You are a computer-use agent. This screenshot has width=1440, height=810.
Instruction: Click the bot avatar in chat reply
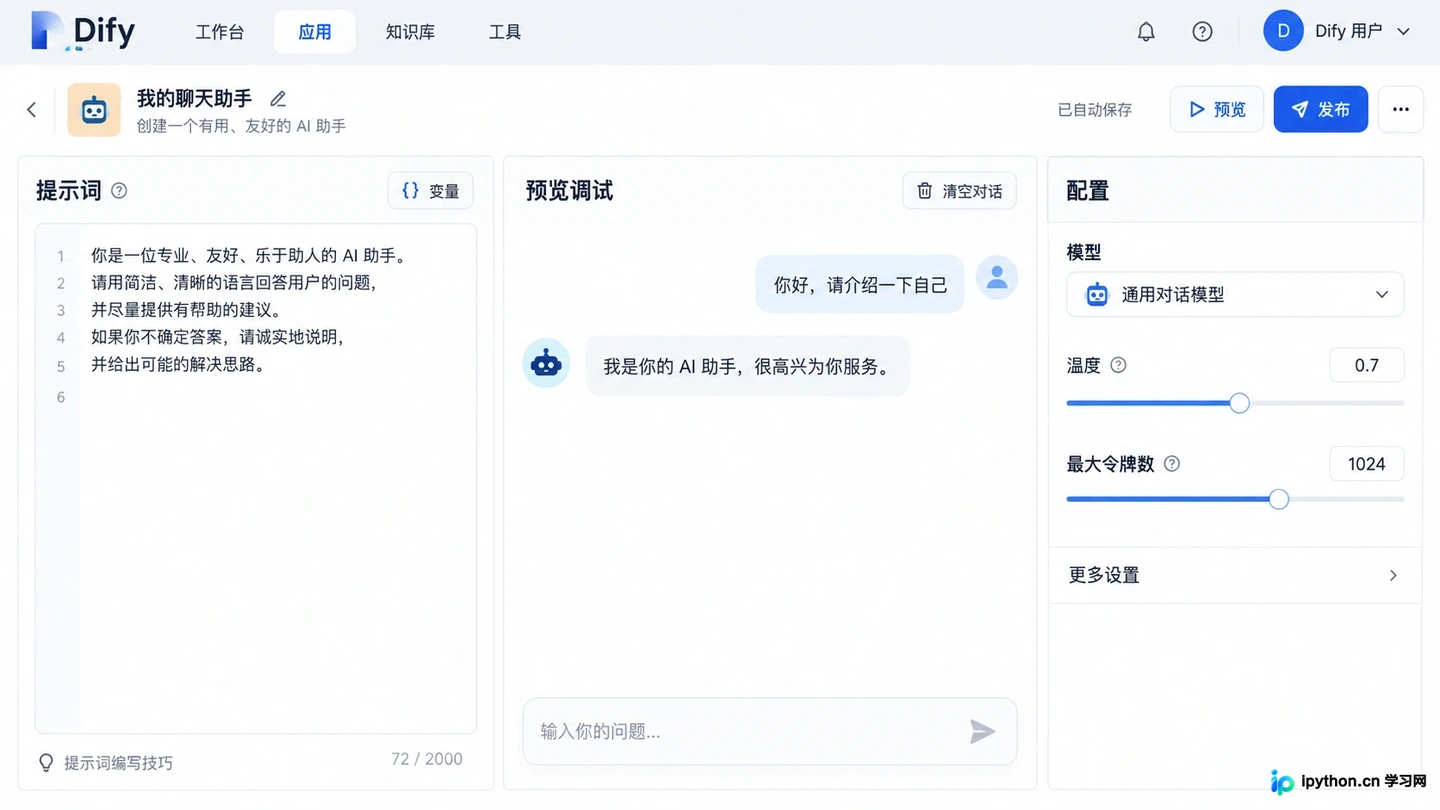(546, 363)
